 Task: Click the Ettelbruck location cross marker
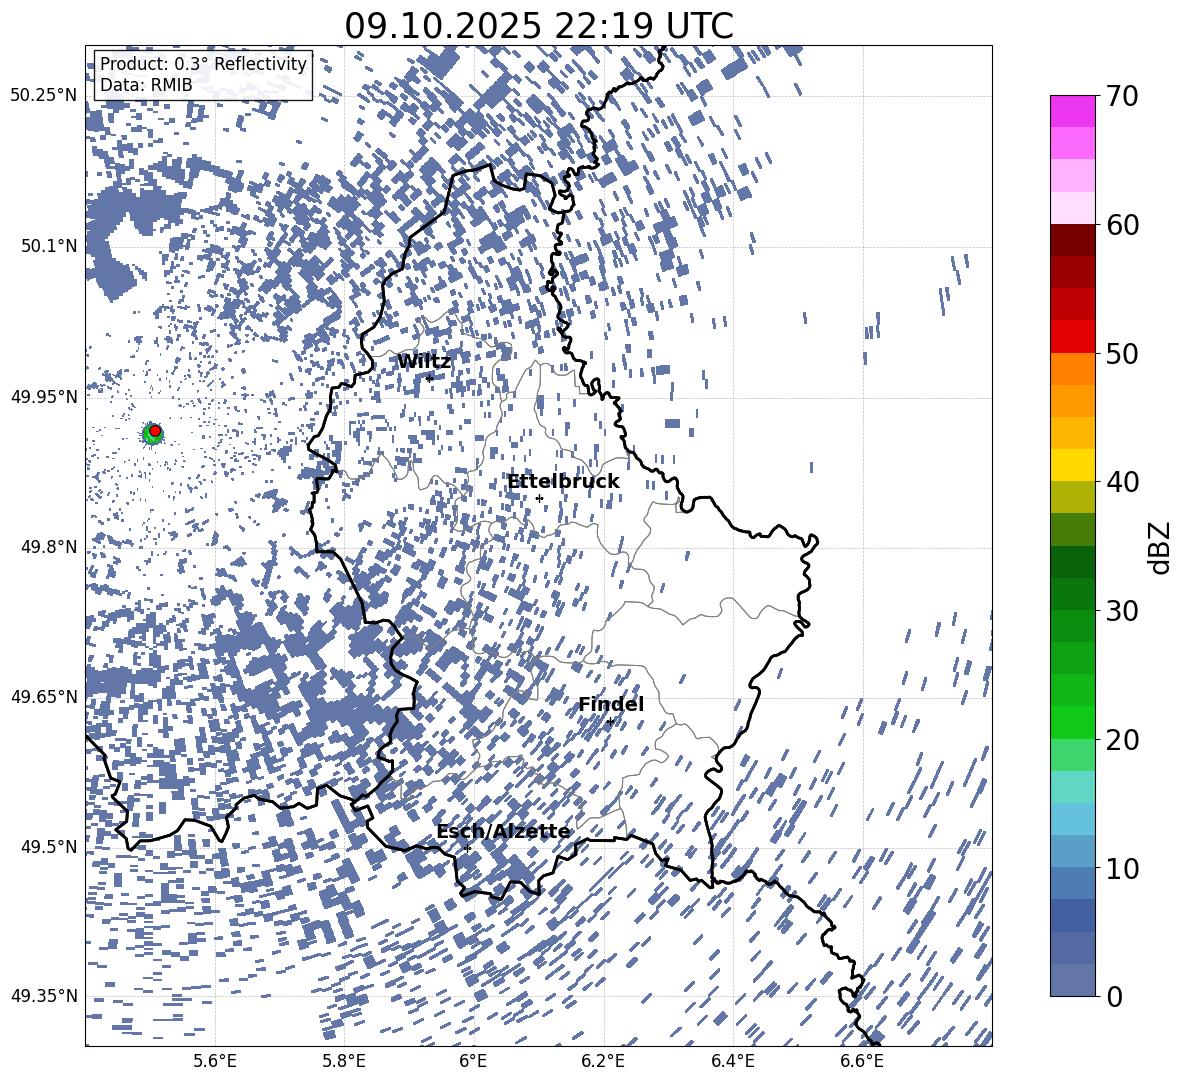539,498
